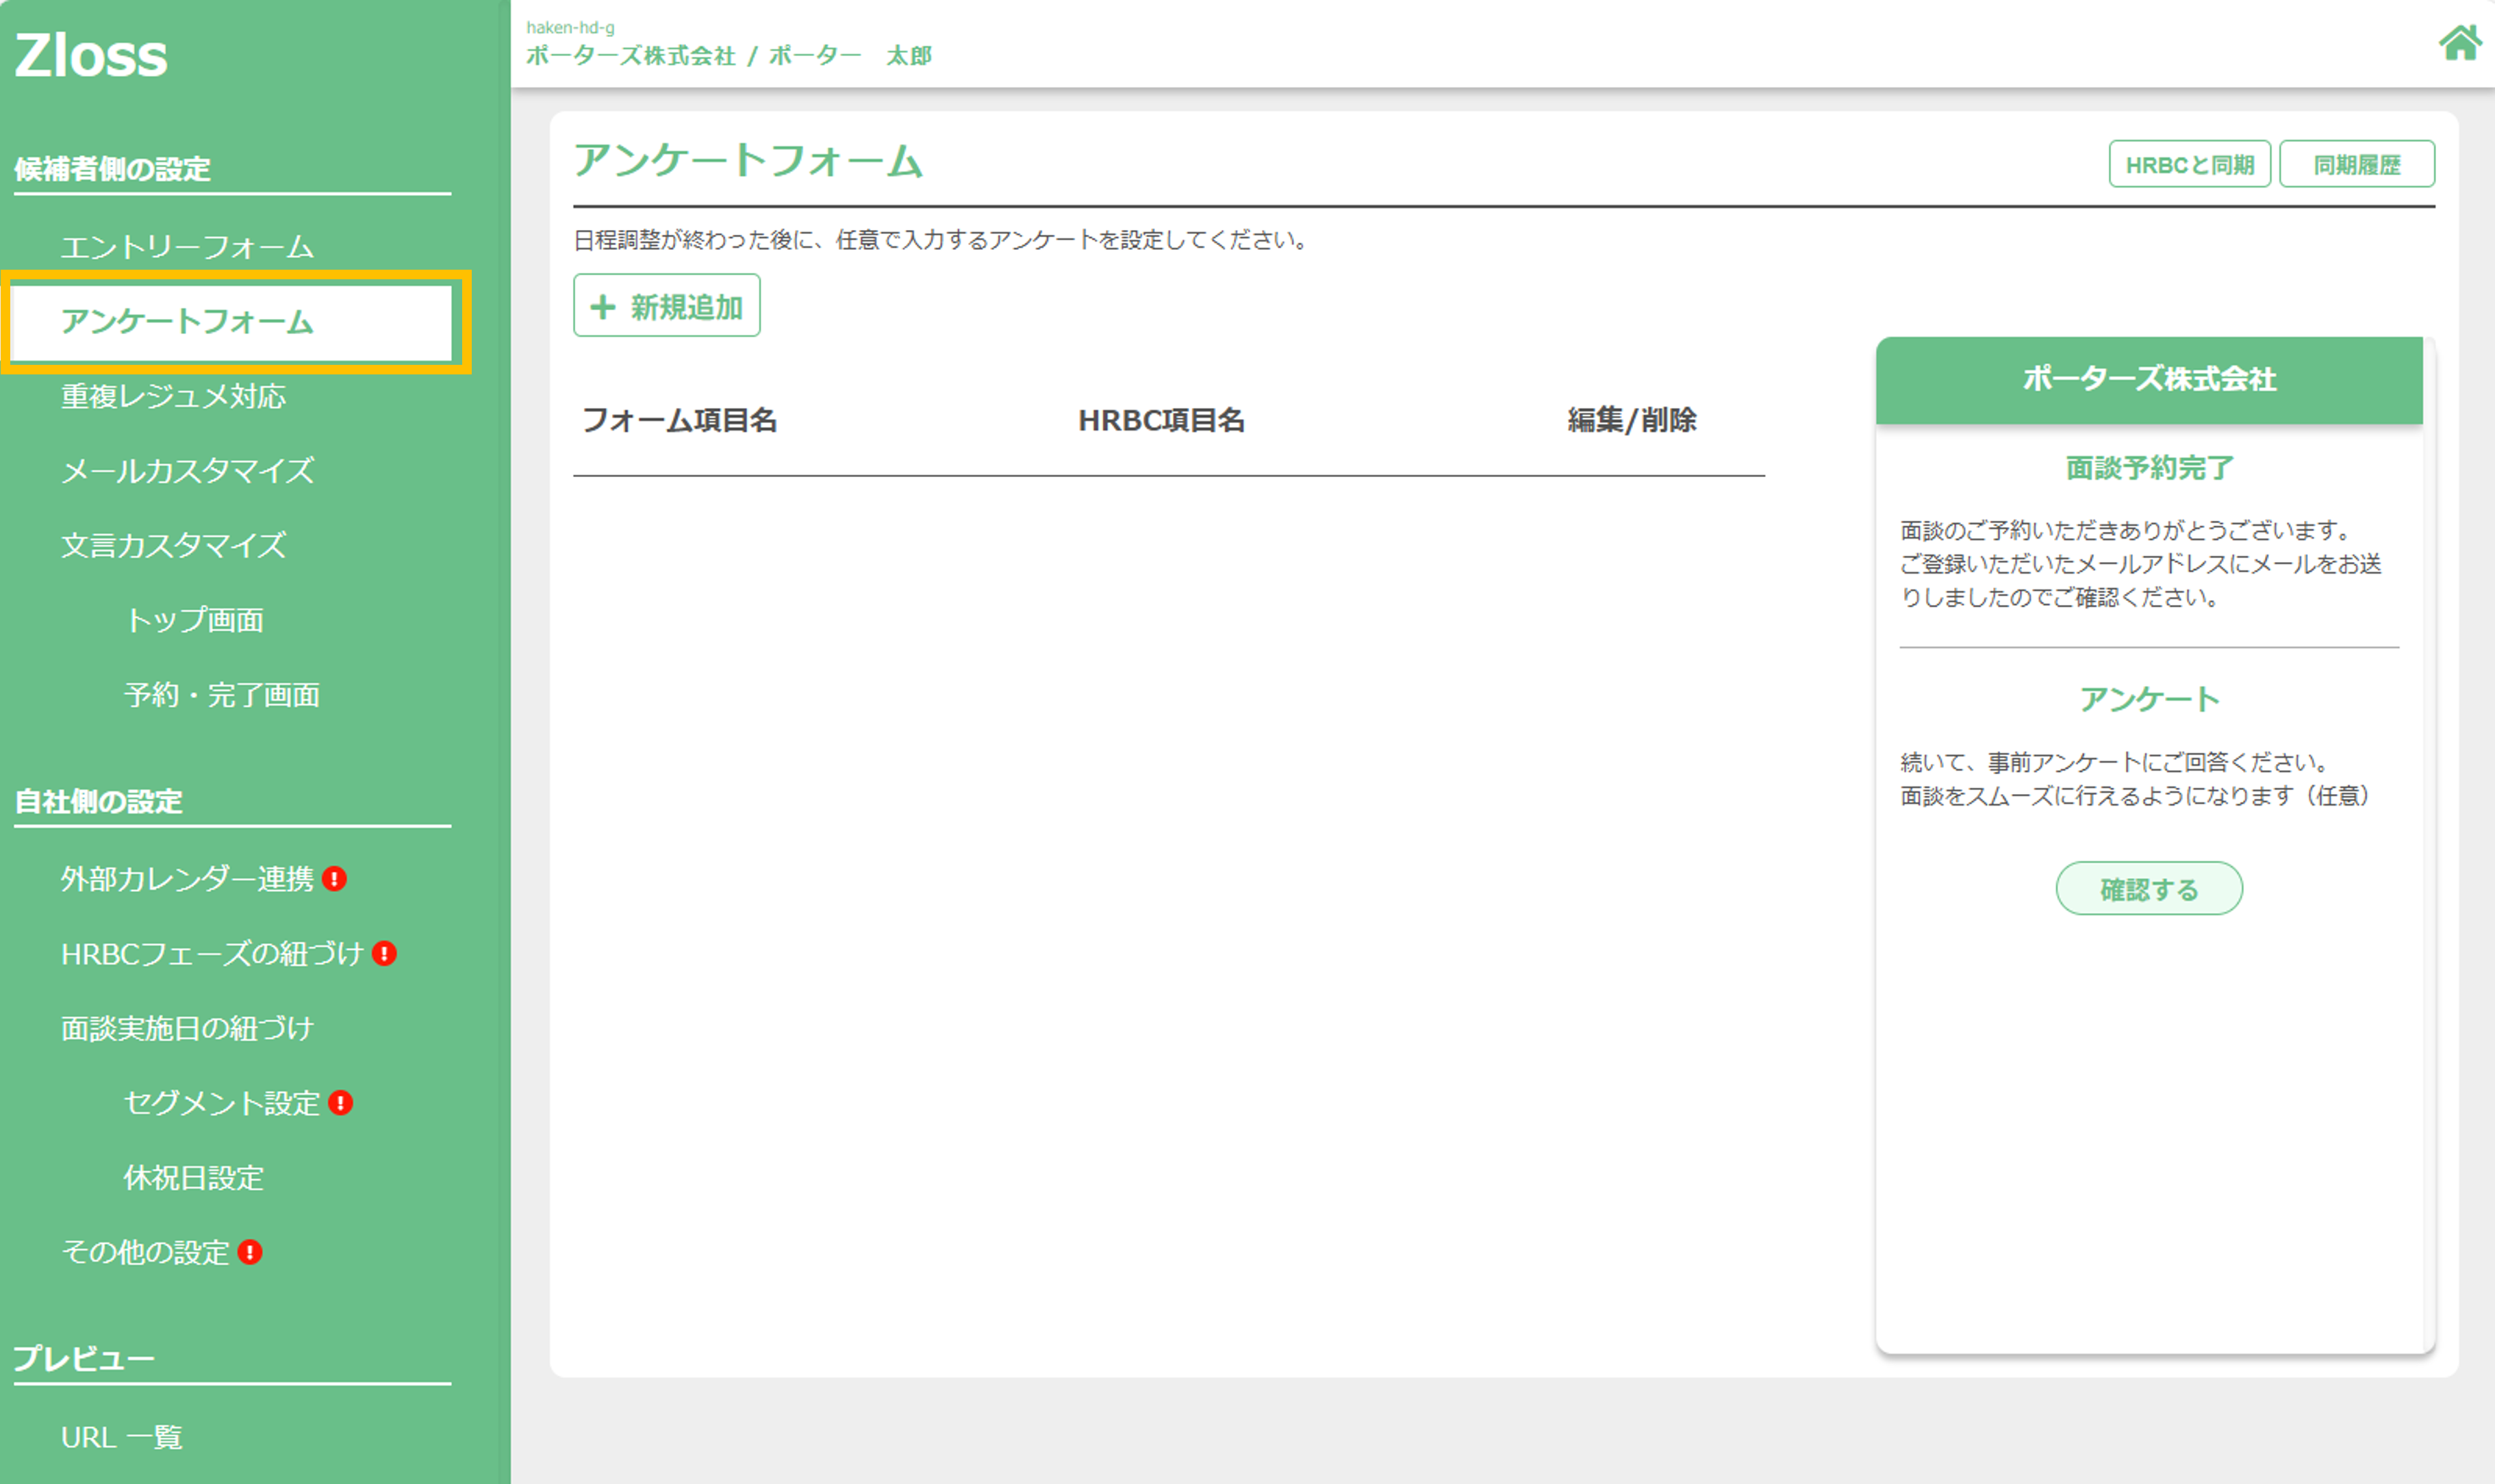Click the red warning icon next to 外部カレンダー連携
This screenshot has height=1484, width=2495.
point(335,879)
